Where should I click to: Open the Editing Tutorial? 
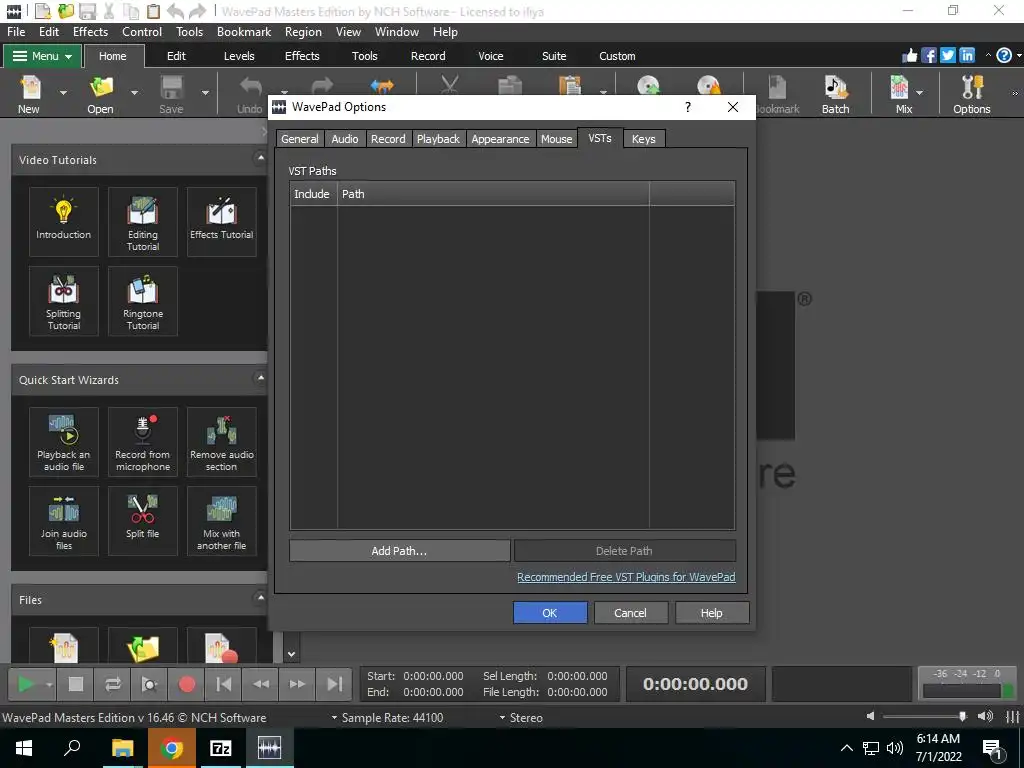click(x=142, y=221)
